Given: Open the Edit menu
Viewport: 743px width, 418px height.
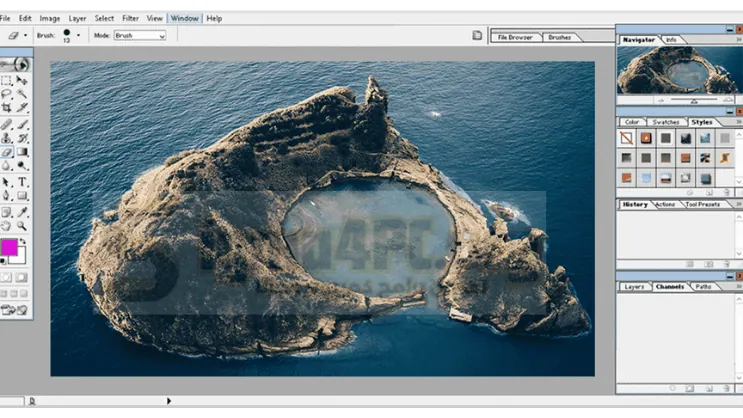Looking at the screenshot, I should (x=25, y=18).
